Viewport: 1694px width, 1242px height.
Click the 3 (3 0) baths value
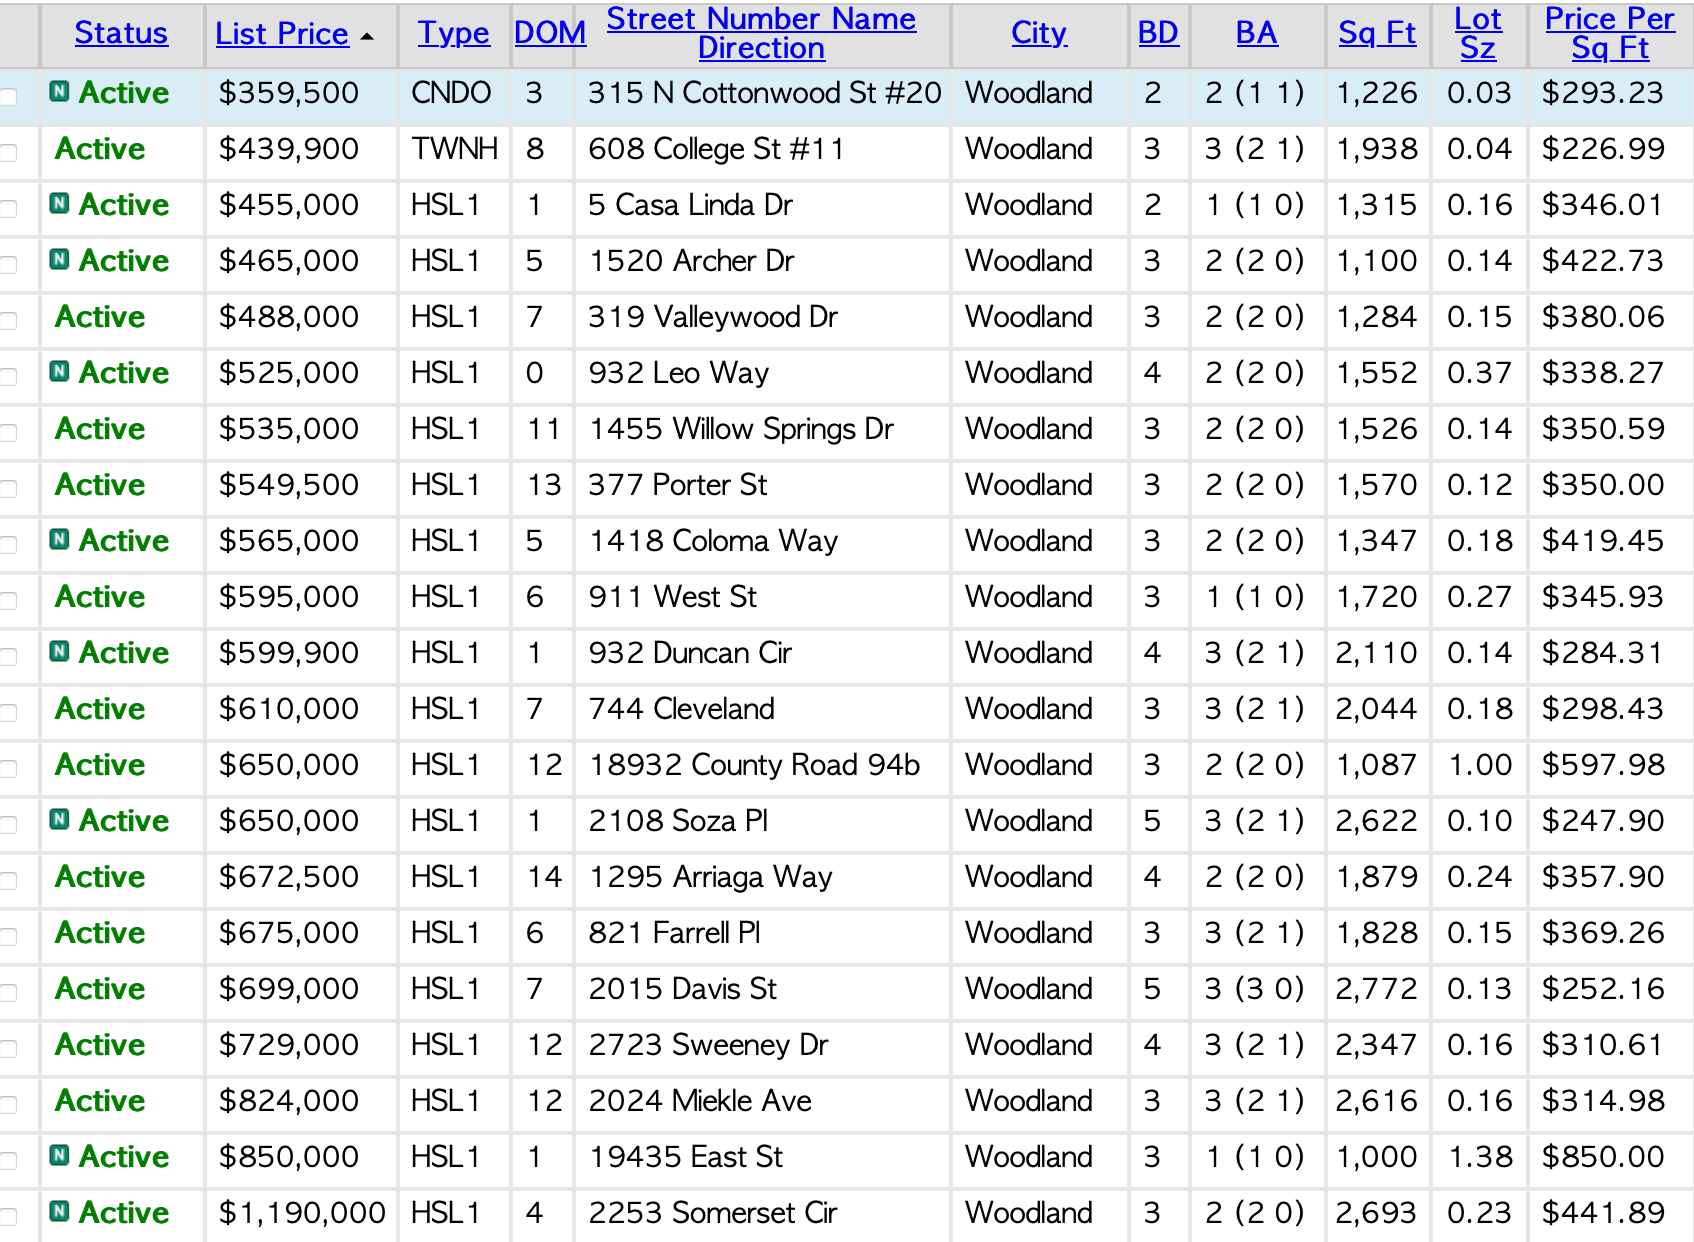(1255, 989)
